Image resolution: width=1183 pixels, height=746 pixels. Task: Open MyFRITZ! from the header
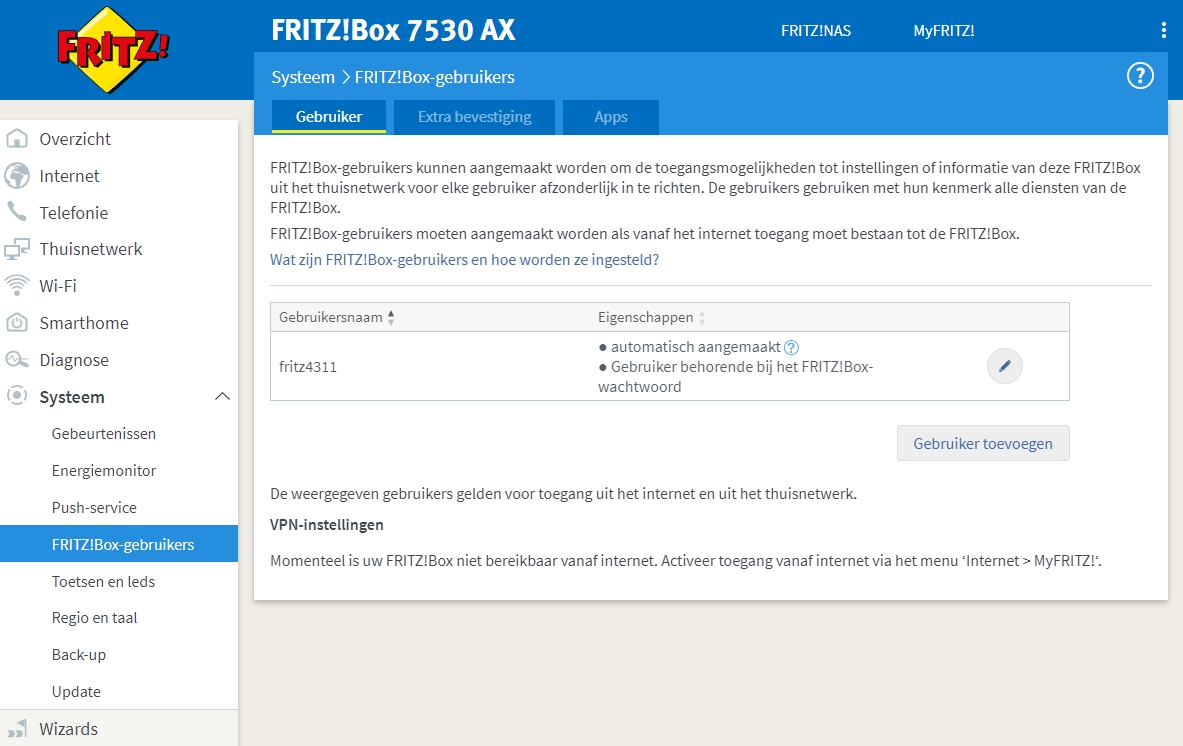point(944,30)
